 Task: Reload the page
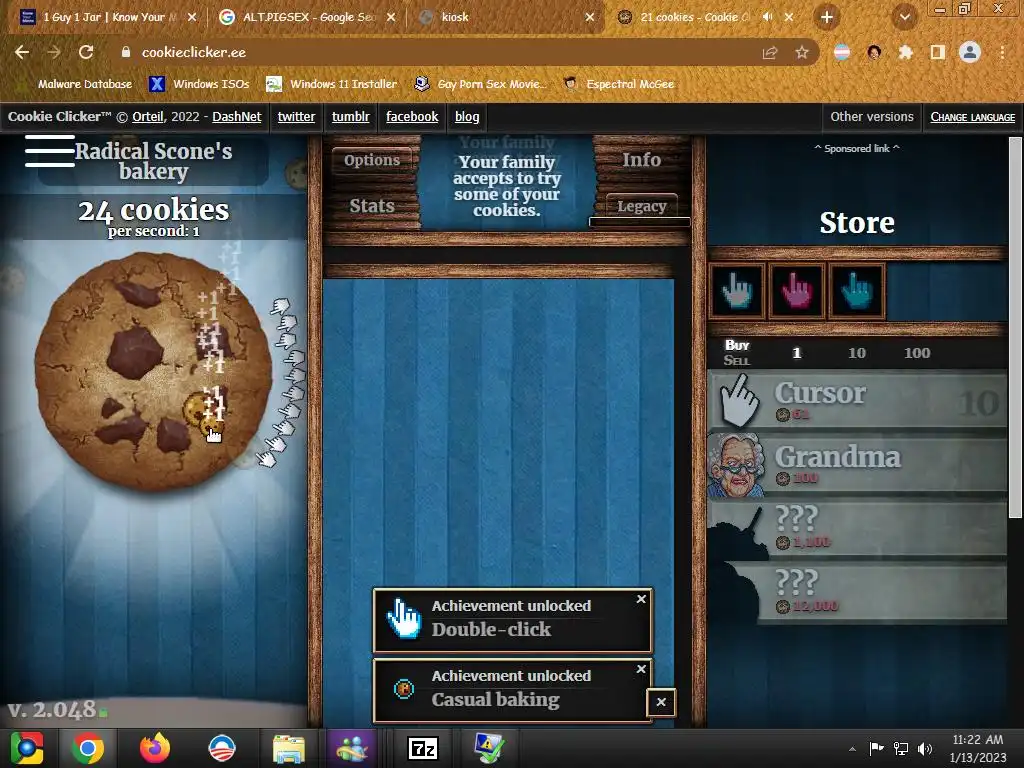click(86, 52)
